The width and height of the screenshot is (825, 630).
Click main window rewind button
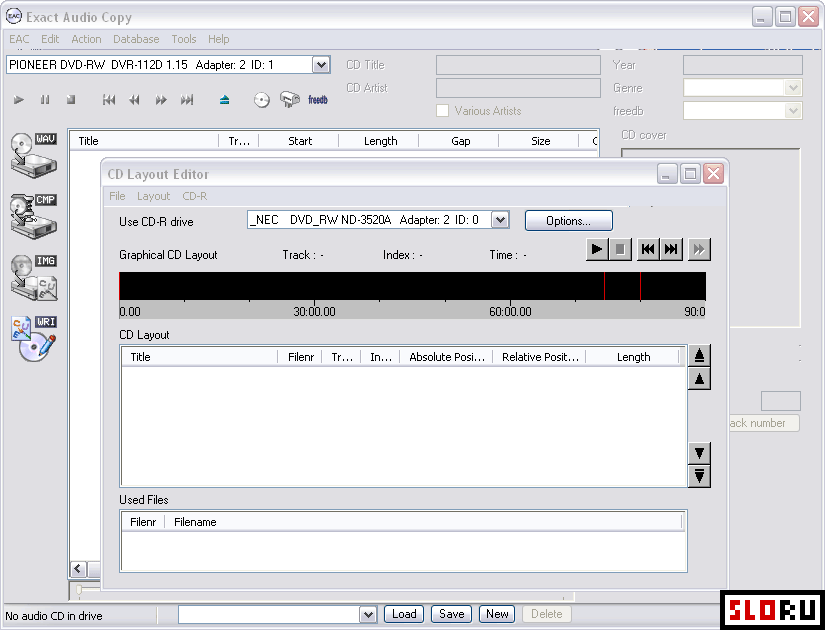pos(135,99)
